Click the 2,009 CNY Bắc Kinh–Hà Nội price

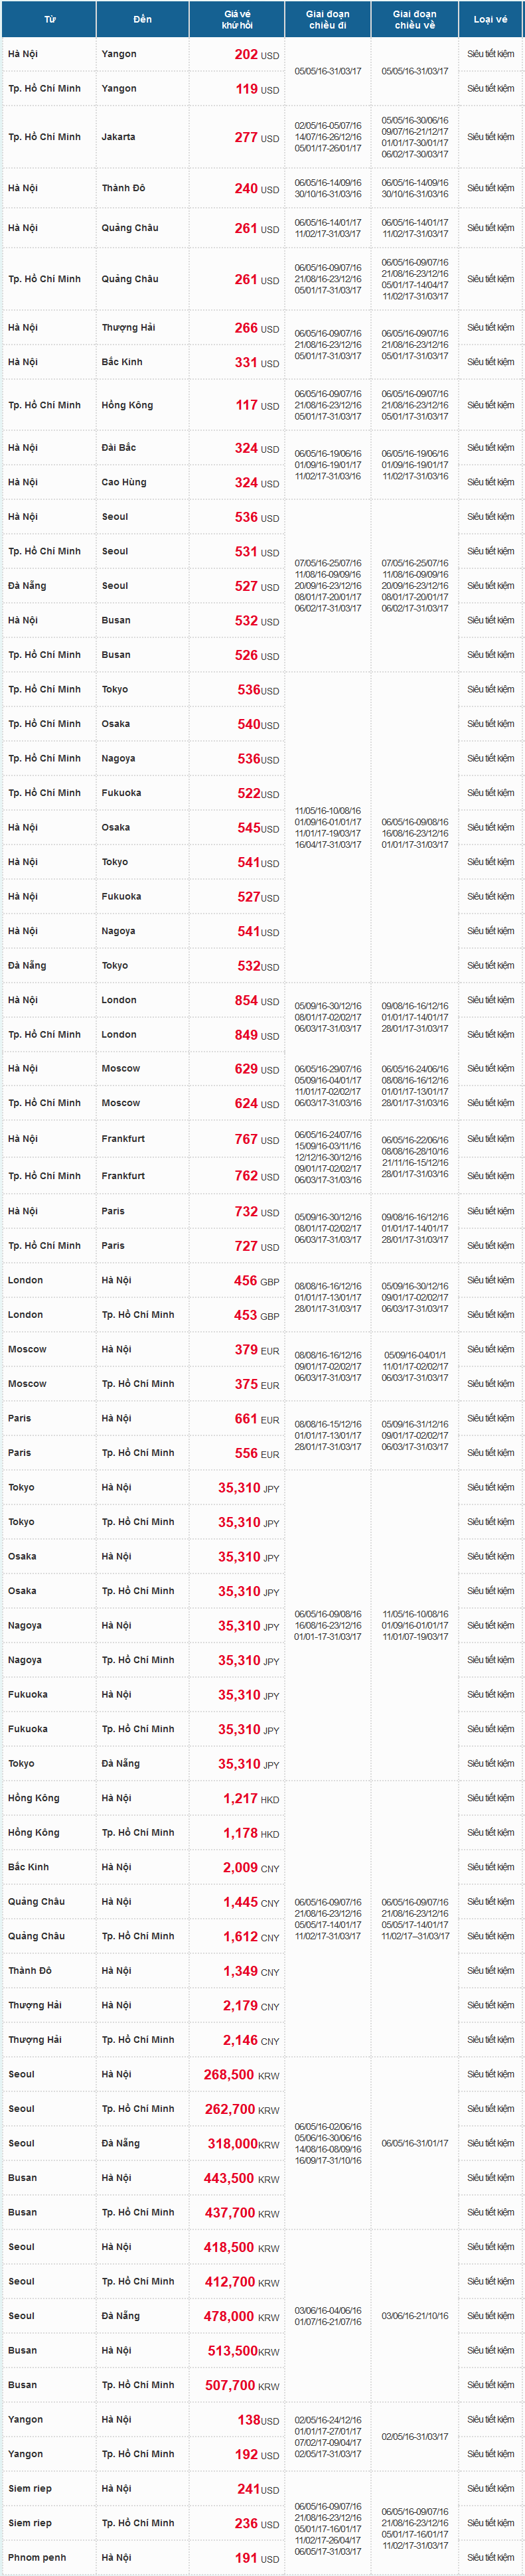click(251, 1867)
